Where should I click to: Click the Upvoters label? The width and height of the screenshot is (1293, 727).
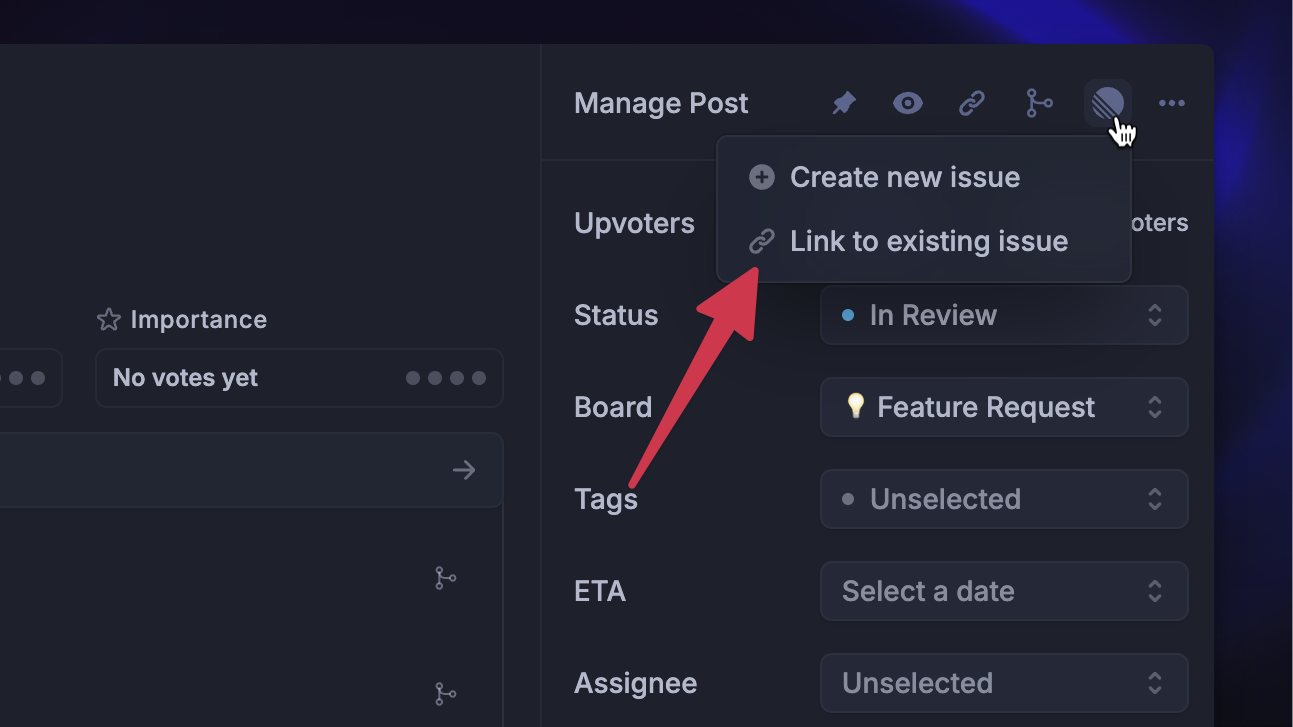click(x=634, y=223)
